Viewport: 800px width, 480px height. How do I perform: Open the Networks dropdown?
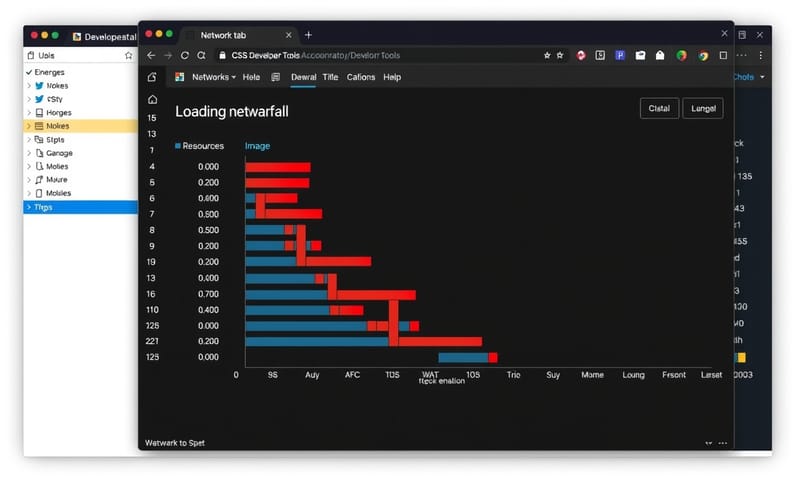213,77
